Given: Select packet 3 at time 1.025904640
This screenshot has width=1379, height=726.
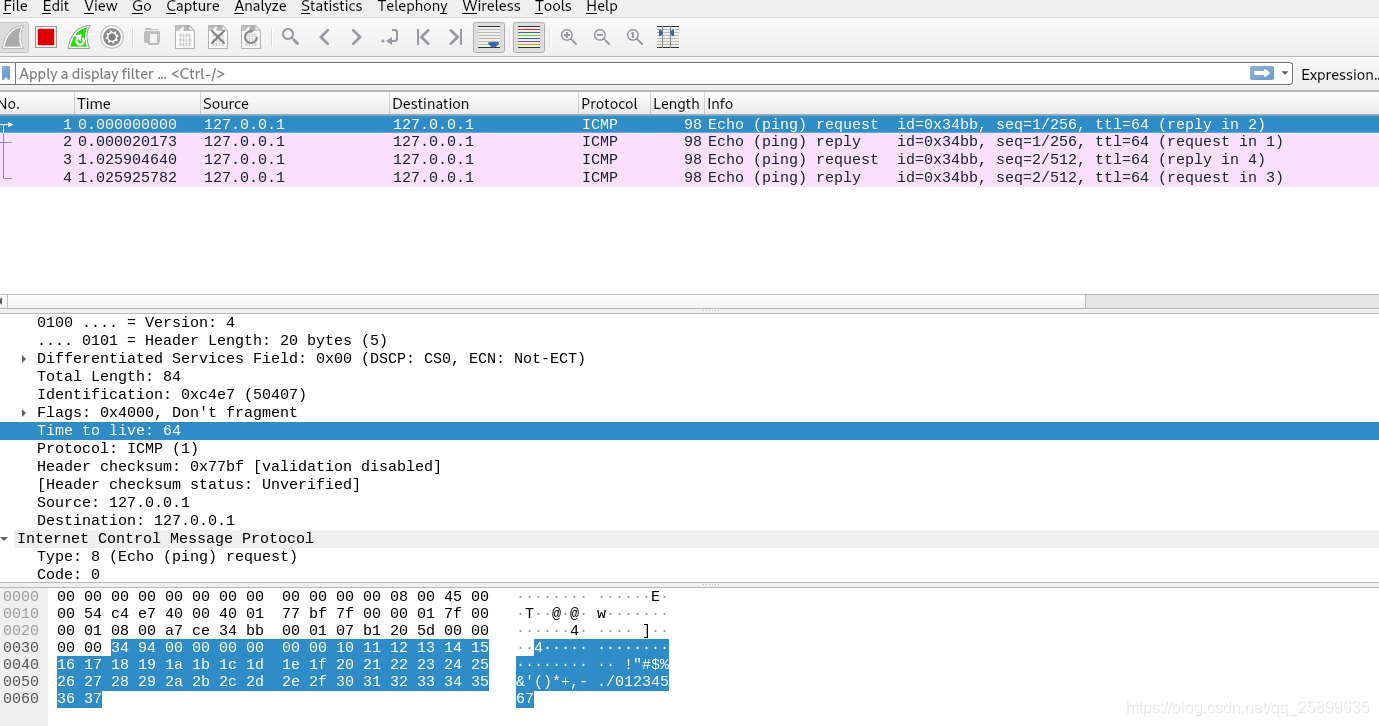Looking at the screenshot, I should 689,160.
